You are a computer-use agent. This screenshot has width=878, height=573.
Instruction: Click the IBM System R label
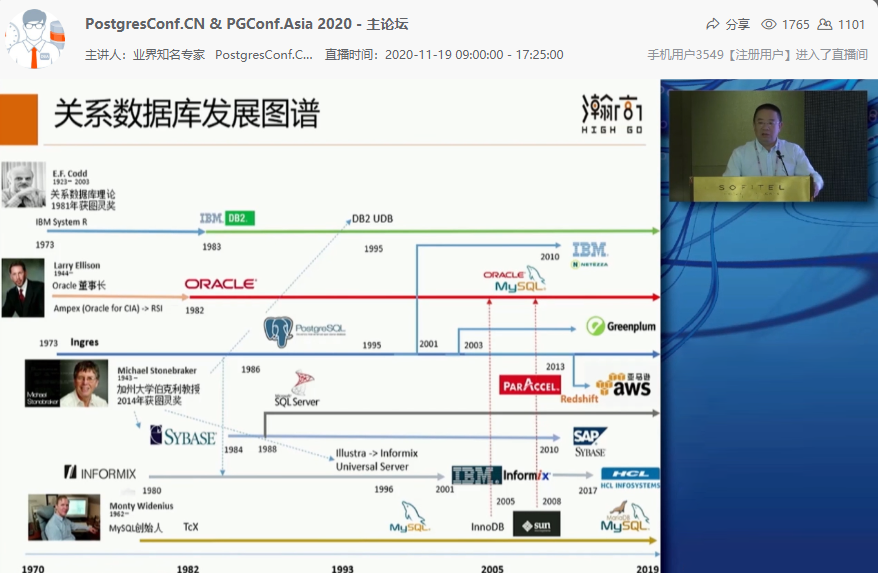click(62, 222)
